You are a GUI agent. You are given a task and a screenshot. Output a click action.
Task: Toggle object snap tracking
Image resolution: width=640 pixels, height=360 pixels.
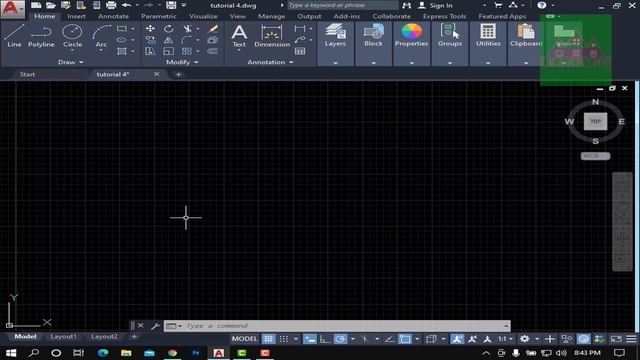pos(389,339)
